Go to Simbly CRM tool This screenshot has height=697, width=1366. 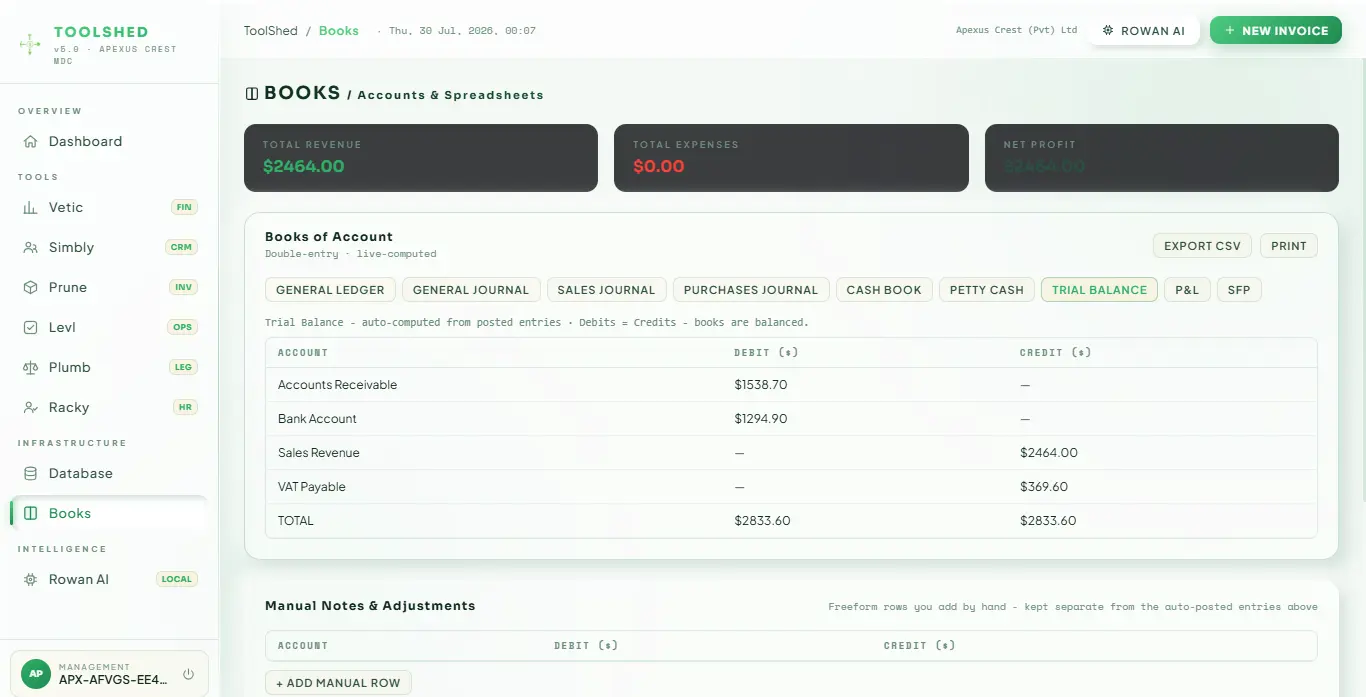click(109, 248)
